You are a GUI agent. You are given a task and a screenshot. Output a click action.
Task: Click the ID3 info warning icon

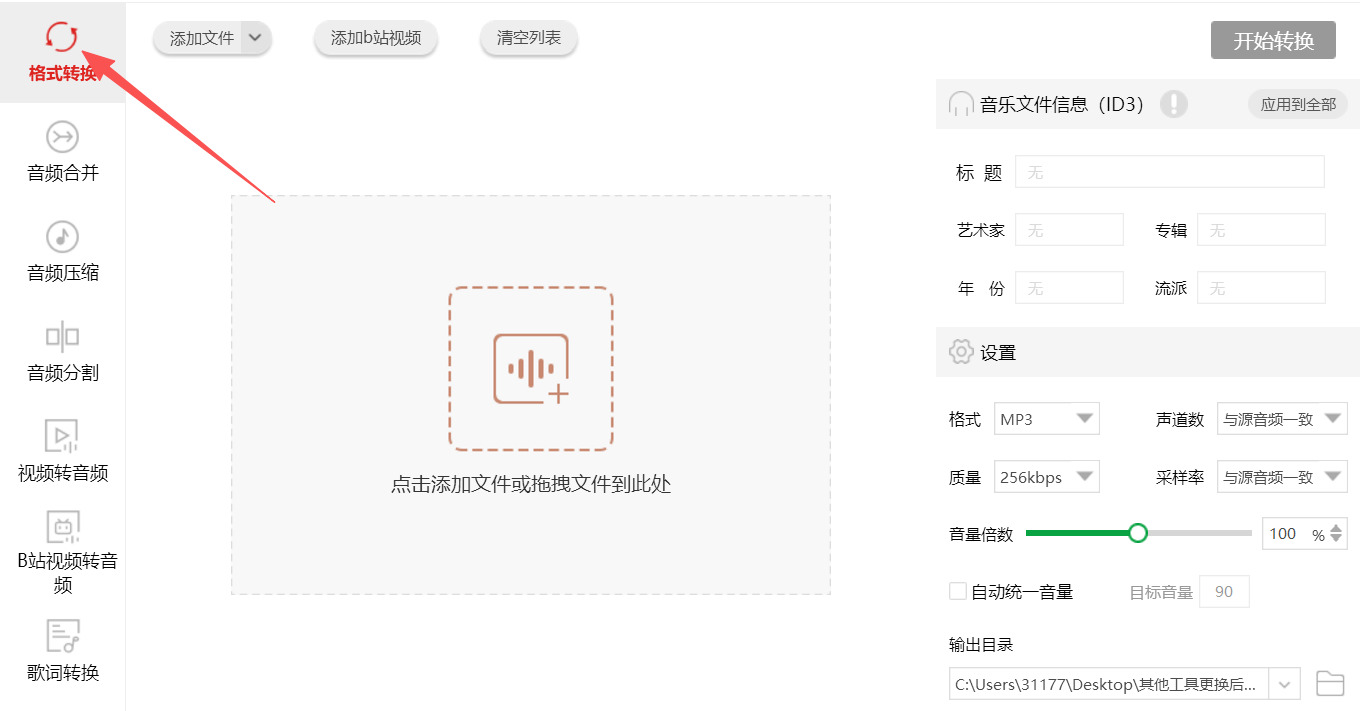coord(1174,104)
